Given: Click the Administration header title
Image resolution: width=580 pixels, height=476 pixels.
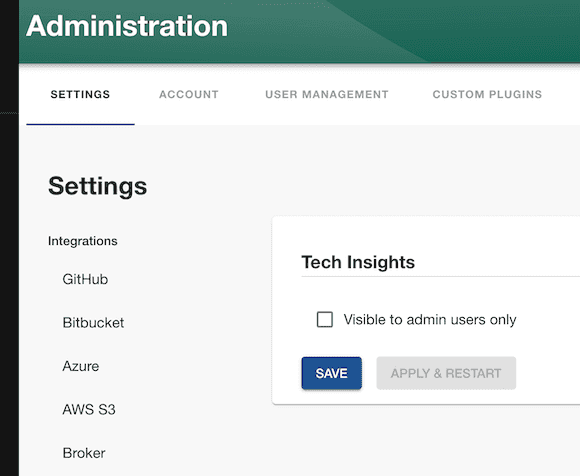Looking at the screenshot, I should pos(127,26).
